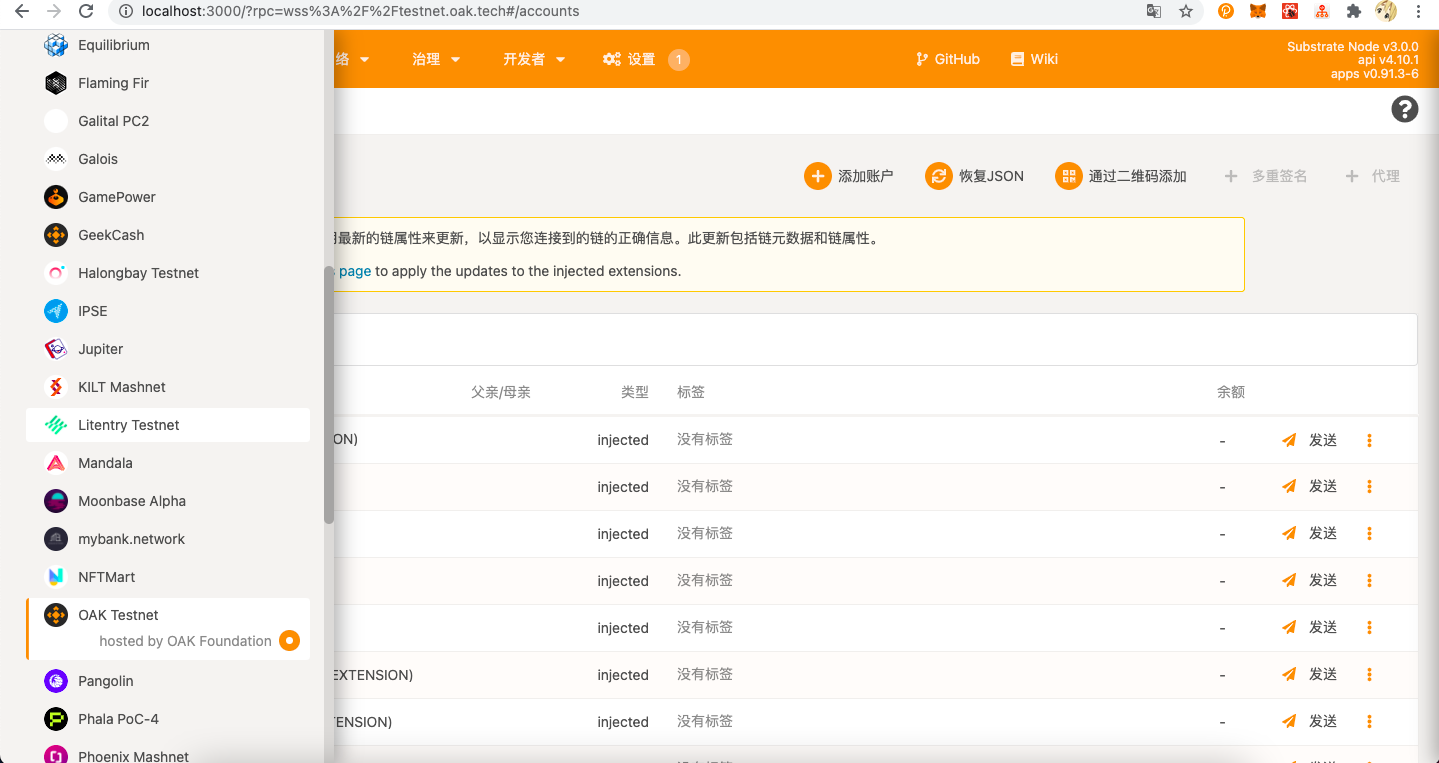The width and height of the screenshot is (1439, 763).
Task: Open the Chrome three-dot menu
Action: coord(1418,11)
